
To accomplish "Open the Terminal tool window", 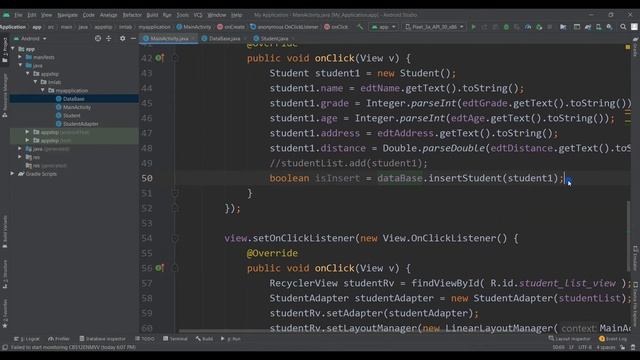I will (175, 339).
